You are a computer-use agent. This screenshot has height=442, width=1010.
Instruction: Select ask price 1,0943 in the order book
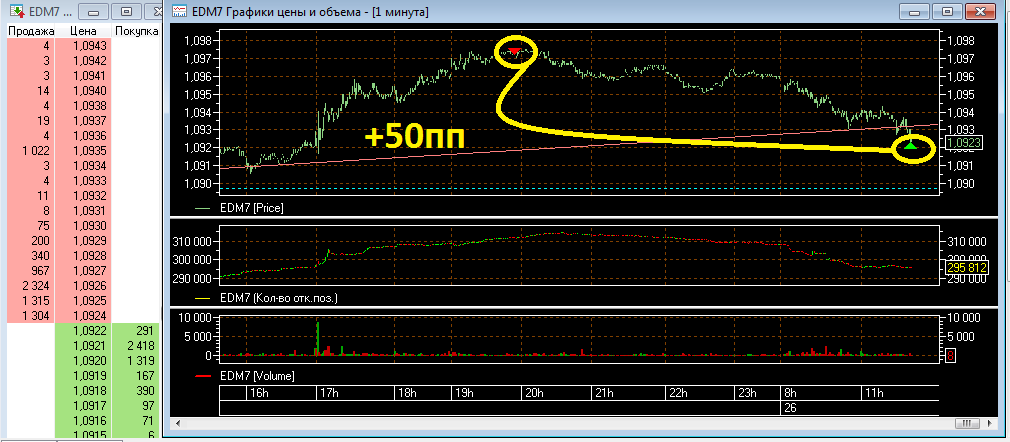pyautogui.click(x=83, y=46)
